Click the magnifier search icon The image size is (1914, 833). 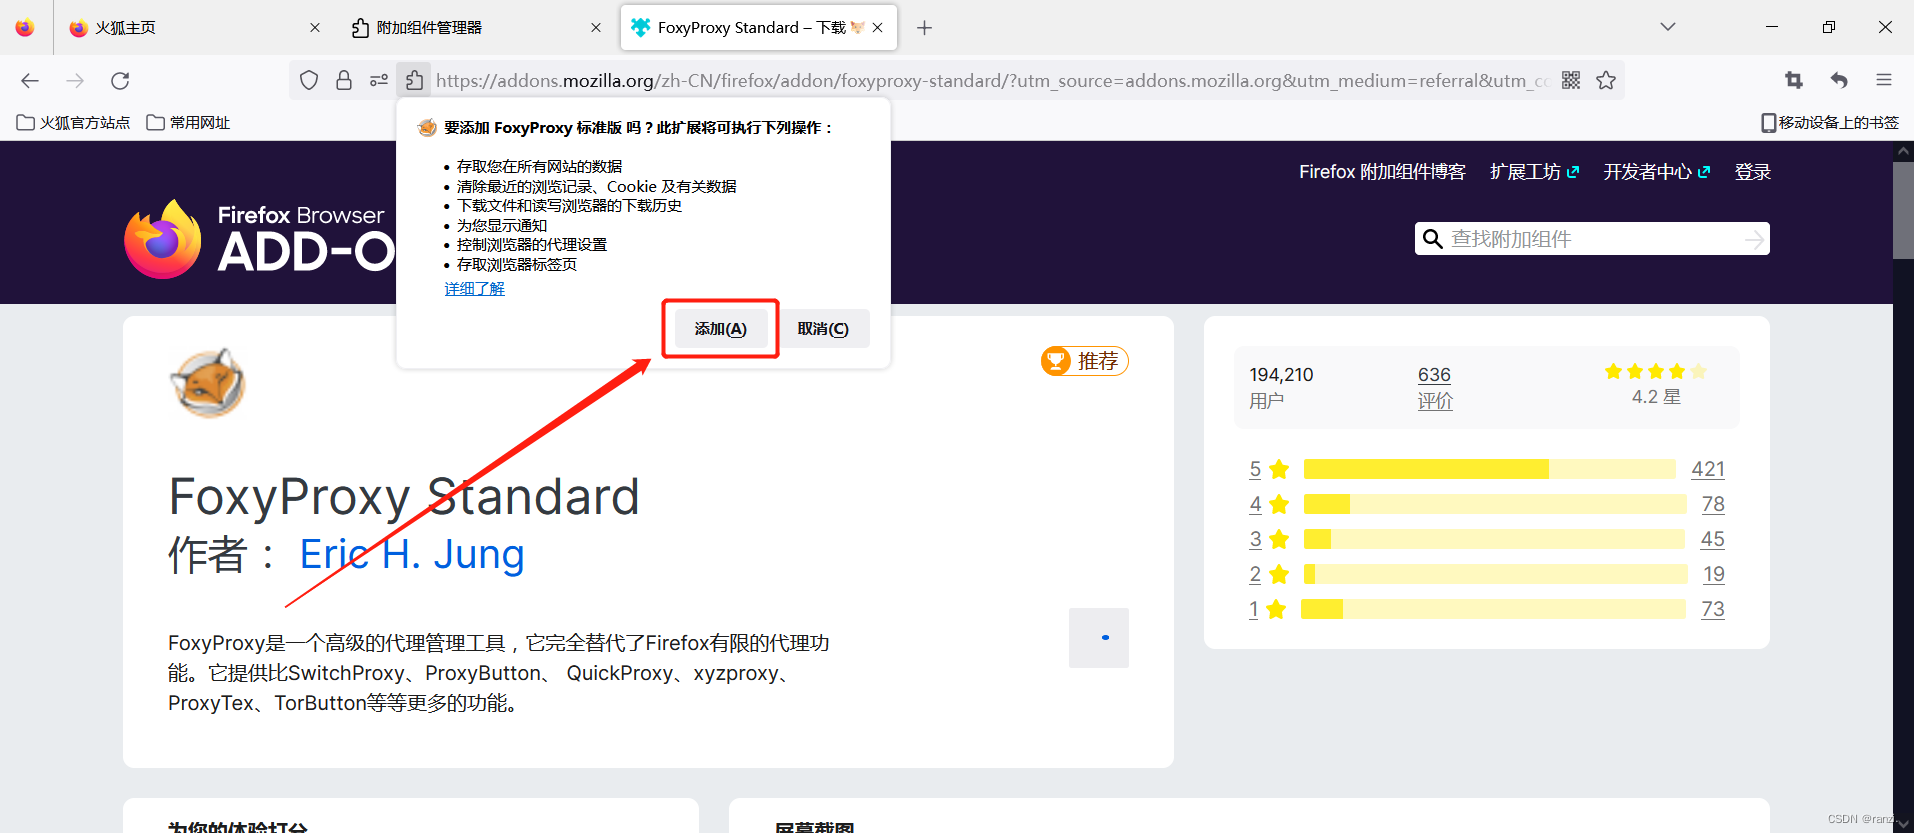1432,239
